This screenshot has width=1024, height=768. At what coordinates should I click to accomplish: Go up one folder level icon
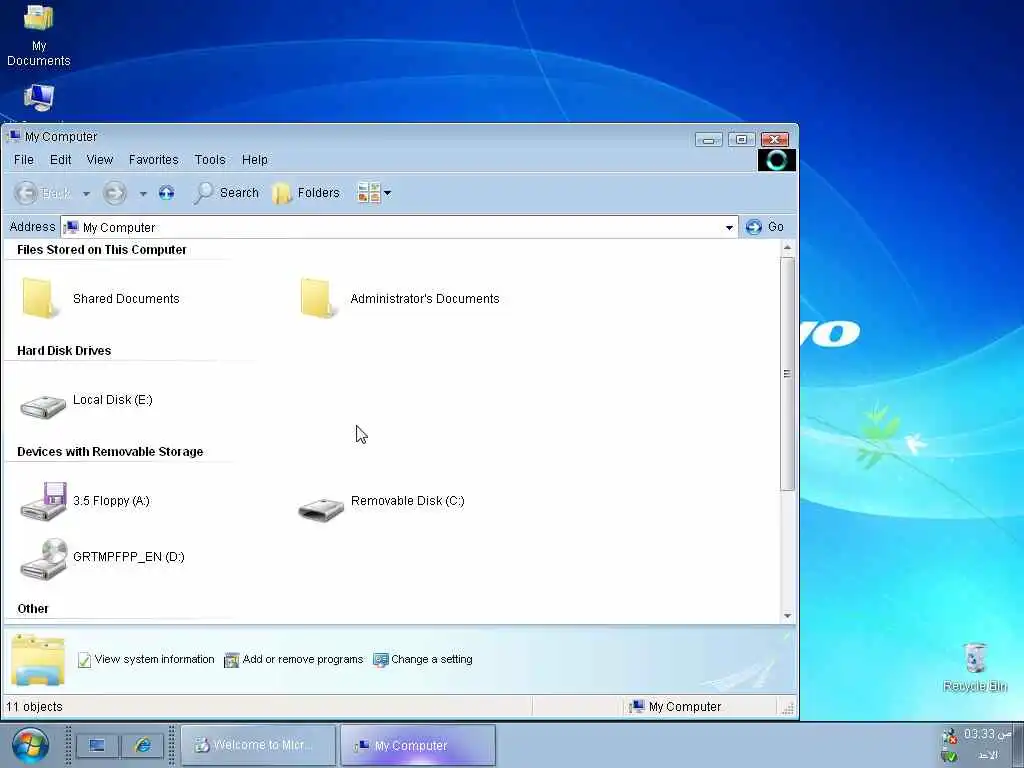167,193
